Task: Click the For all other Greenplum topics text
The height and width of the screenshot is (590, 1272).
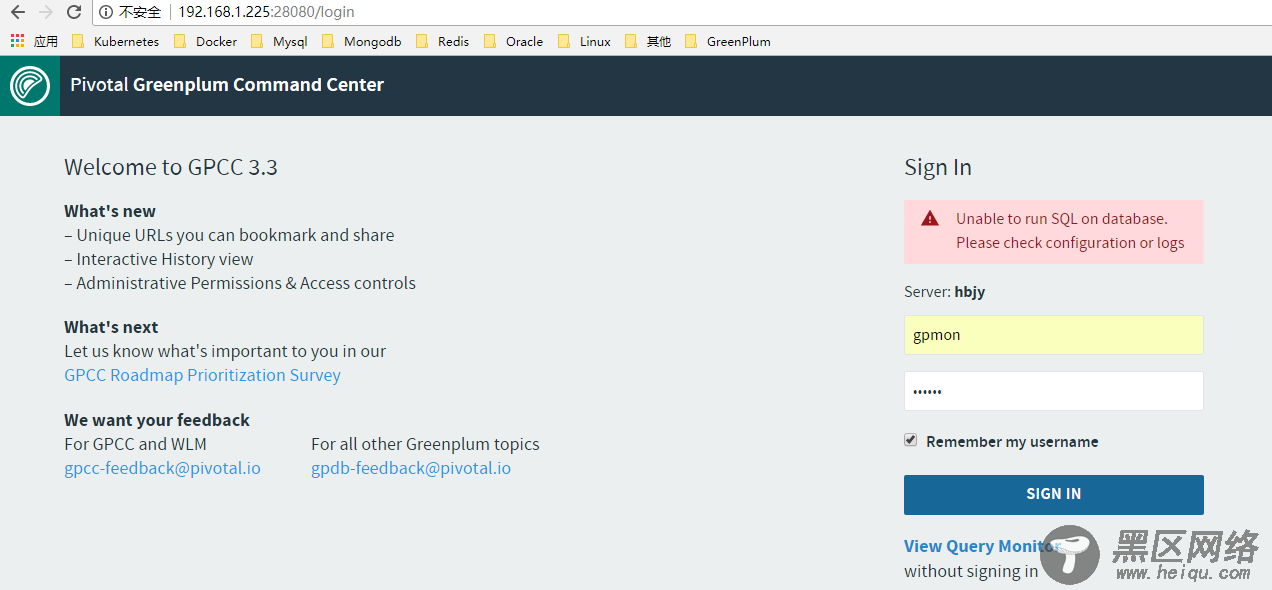Action: [x=425, y=444]
